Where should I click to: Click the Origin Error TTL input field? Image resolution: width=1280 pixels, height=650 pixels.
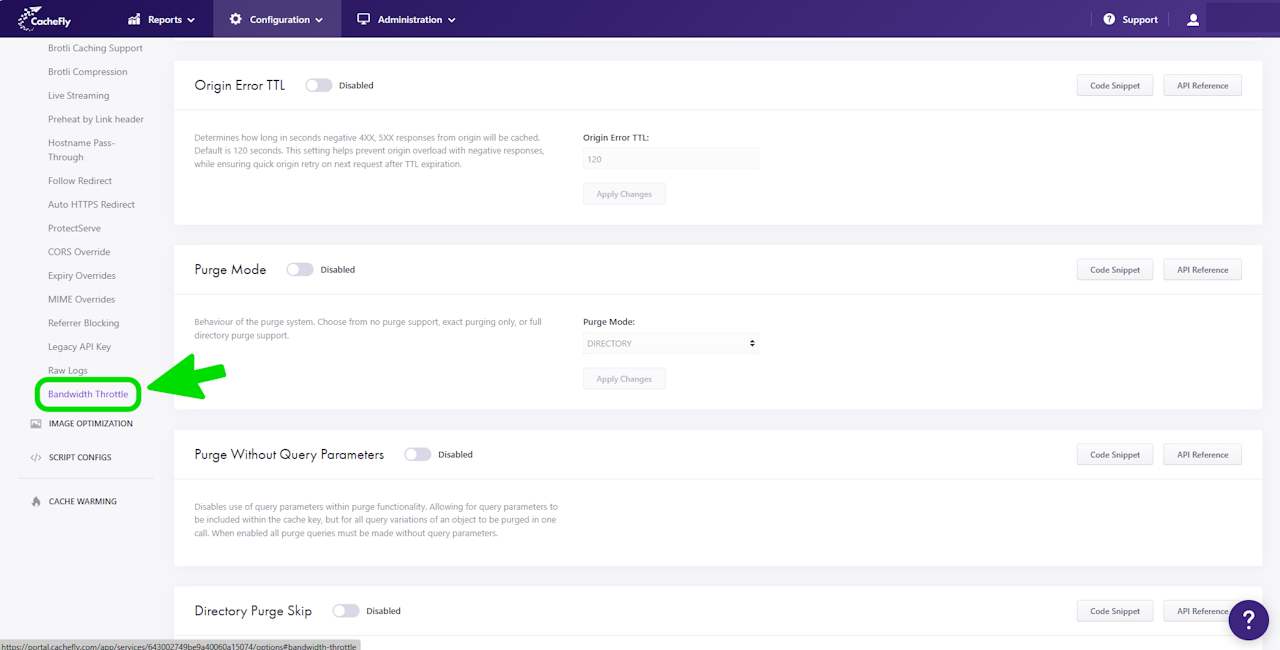[x=671, y=158]
